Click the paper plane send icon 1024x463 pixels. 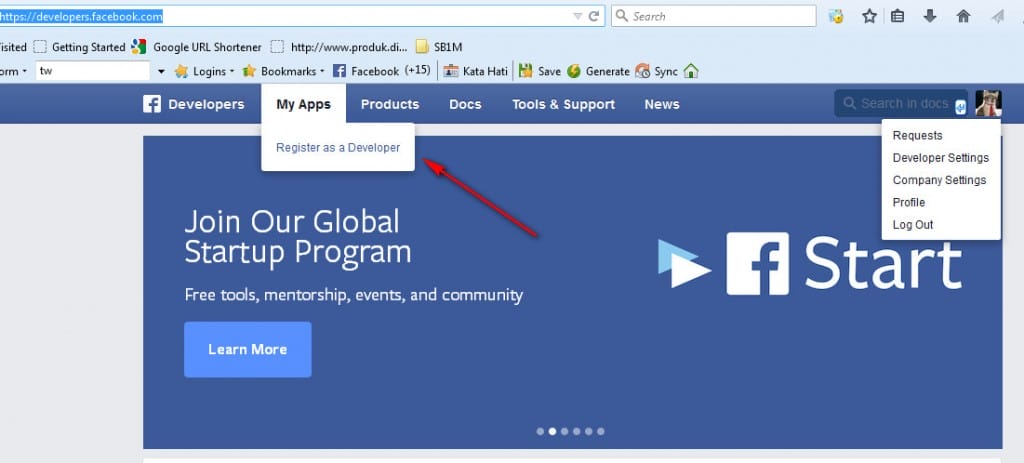997,16
